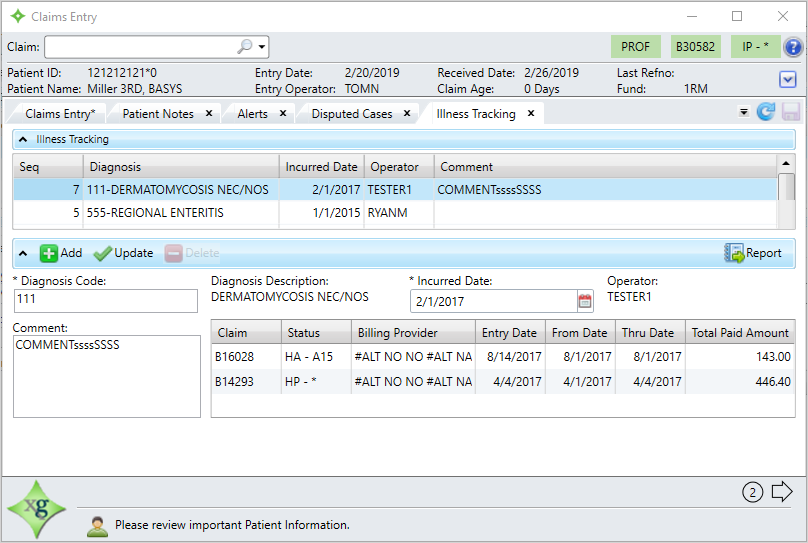This screenshot has width=808, height=543.
Task: Click the next message arrow icon
Action: (x=782, y=491)
